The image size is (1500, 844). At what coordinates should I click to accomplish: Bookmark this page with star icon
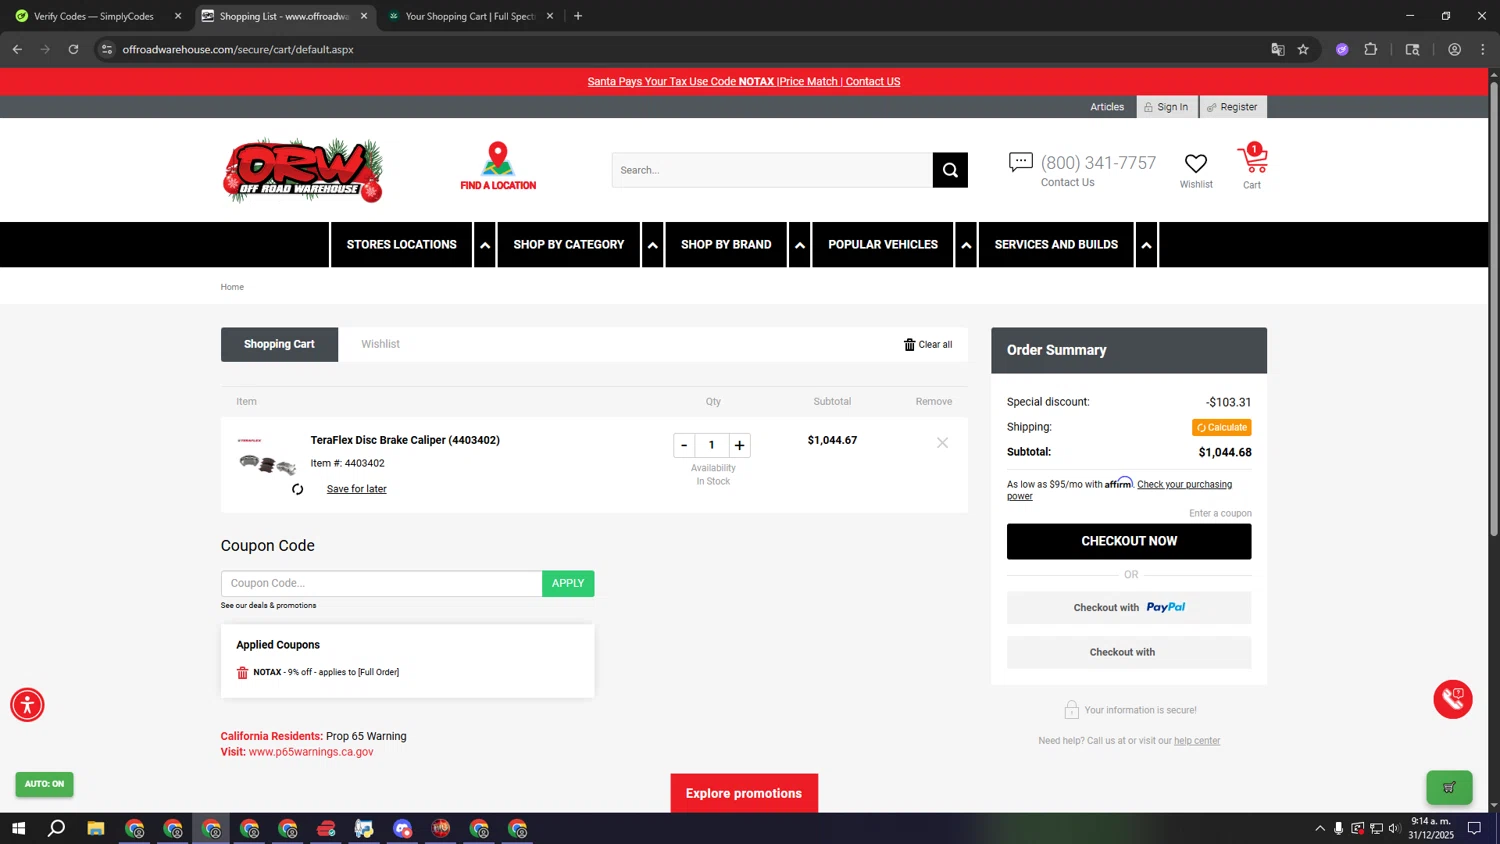1303,49
